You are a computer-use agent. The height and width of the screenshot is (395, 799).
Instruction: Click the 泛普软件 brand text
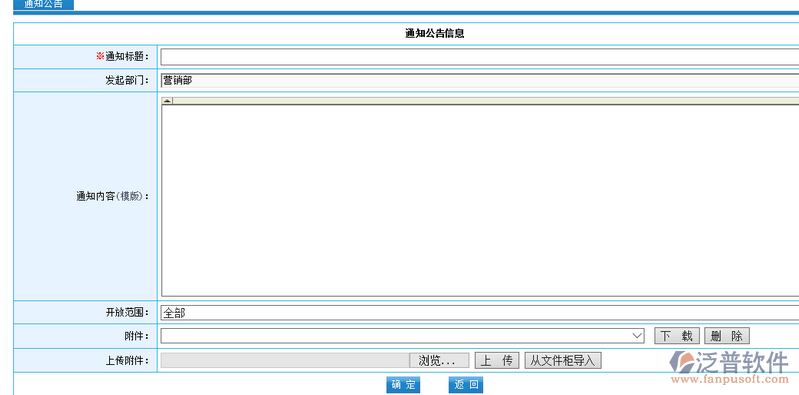click(x=741, y=362)
